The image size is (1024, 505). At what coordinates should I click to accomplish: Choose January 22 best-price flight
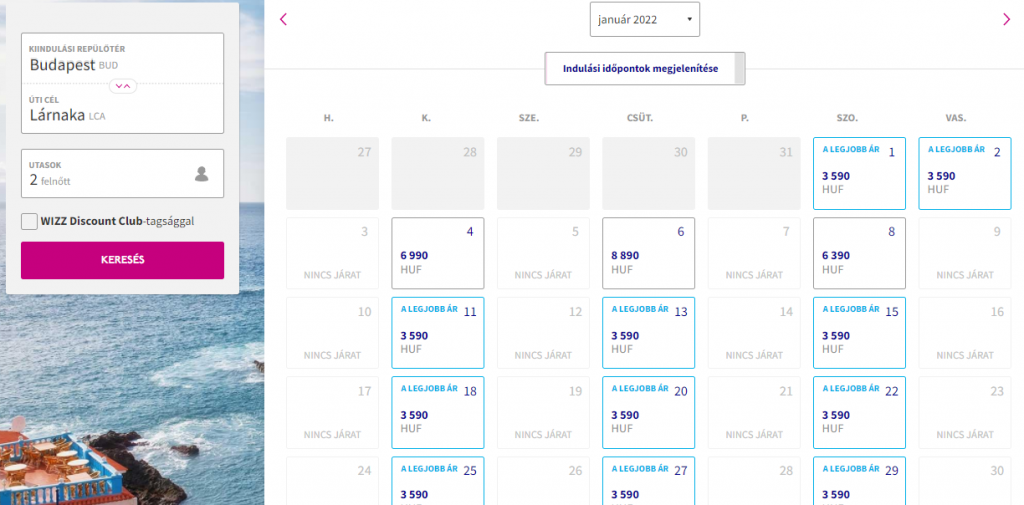click(859, 413)
